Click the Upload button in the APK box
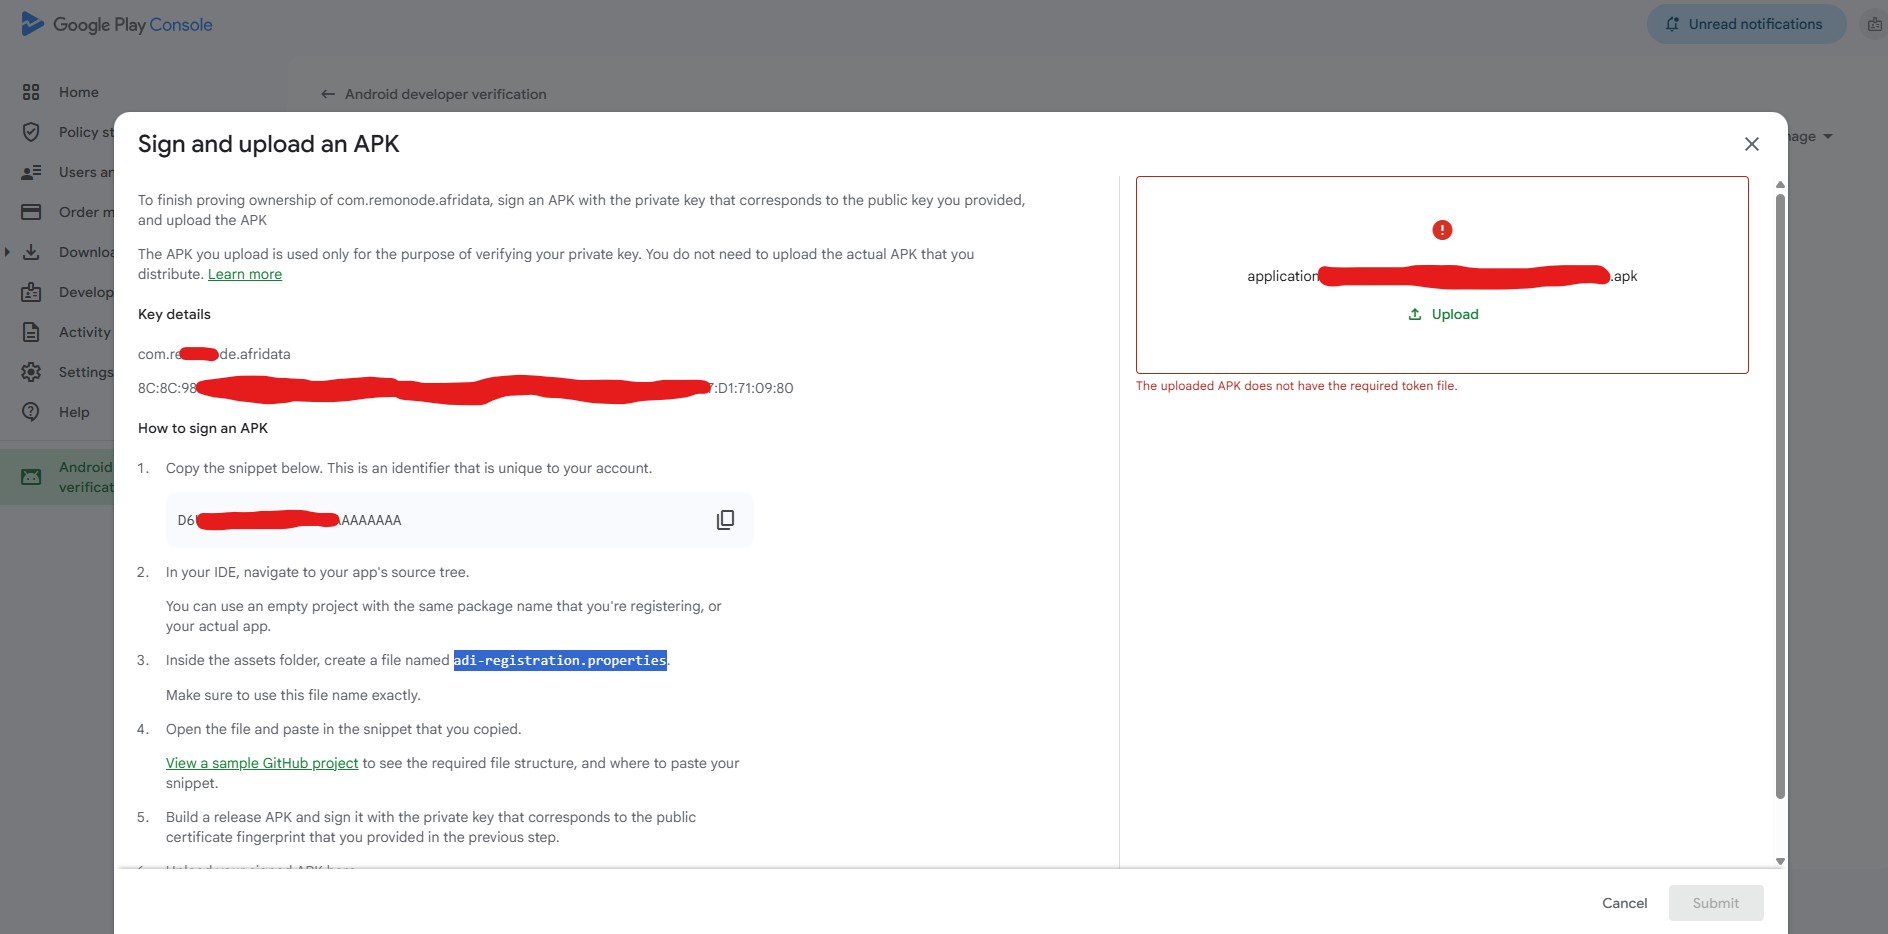 (1443, 314)
